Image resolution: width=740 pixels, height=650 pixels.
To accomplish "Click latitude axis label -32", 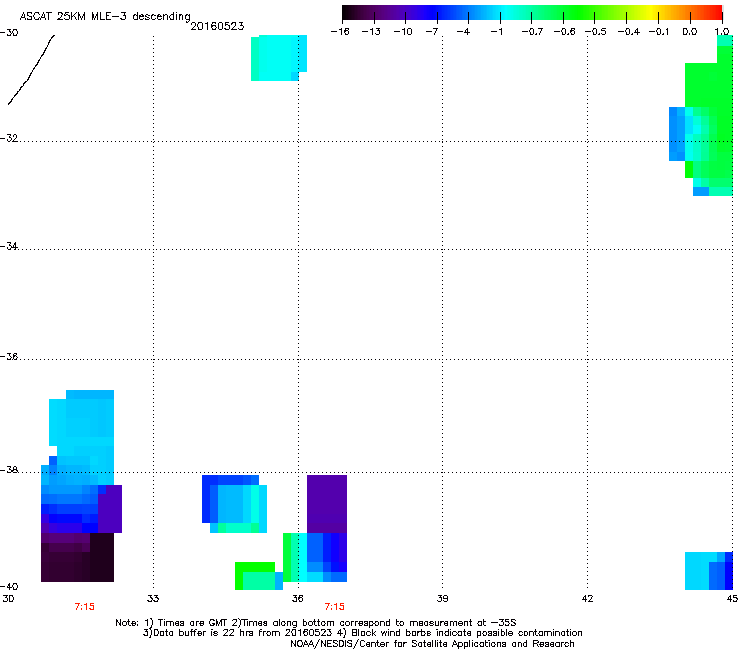I will click(9, 138).
